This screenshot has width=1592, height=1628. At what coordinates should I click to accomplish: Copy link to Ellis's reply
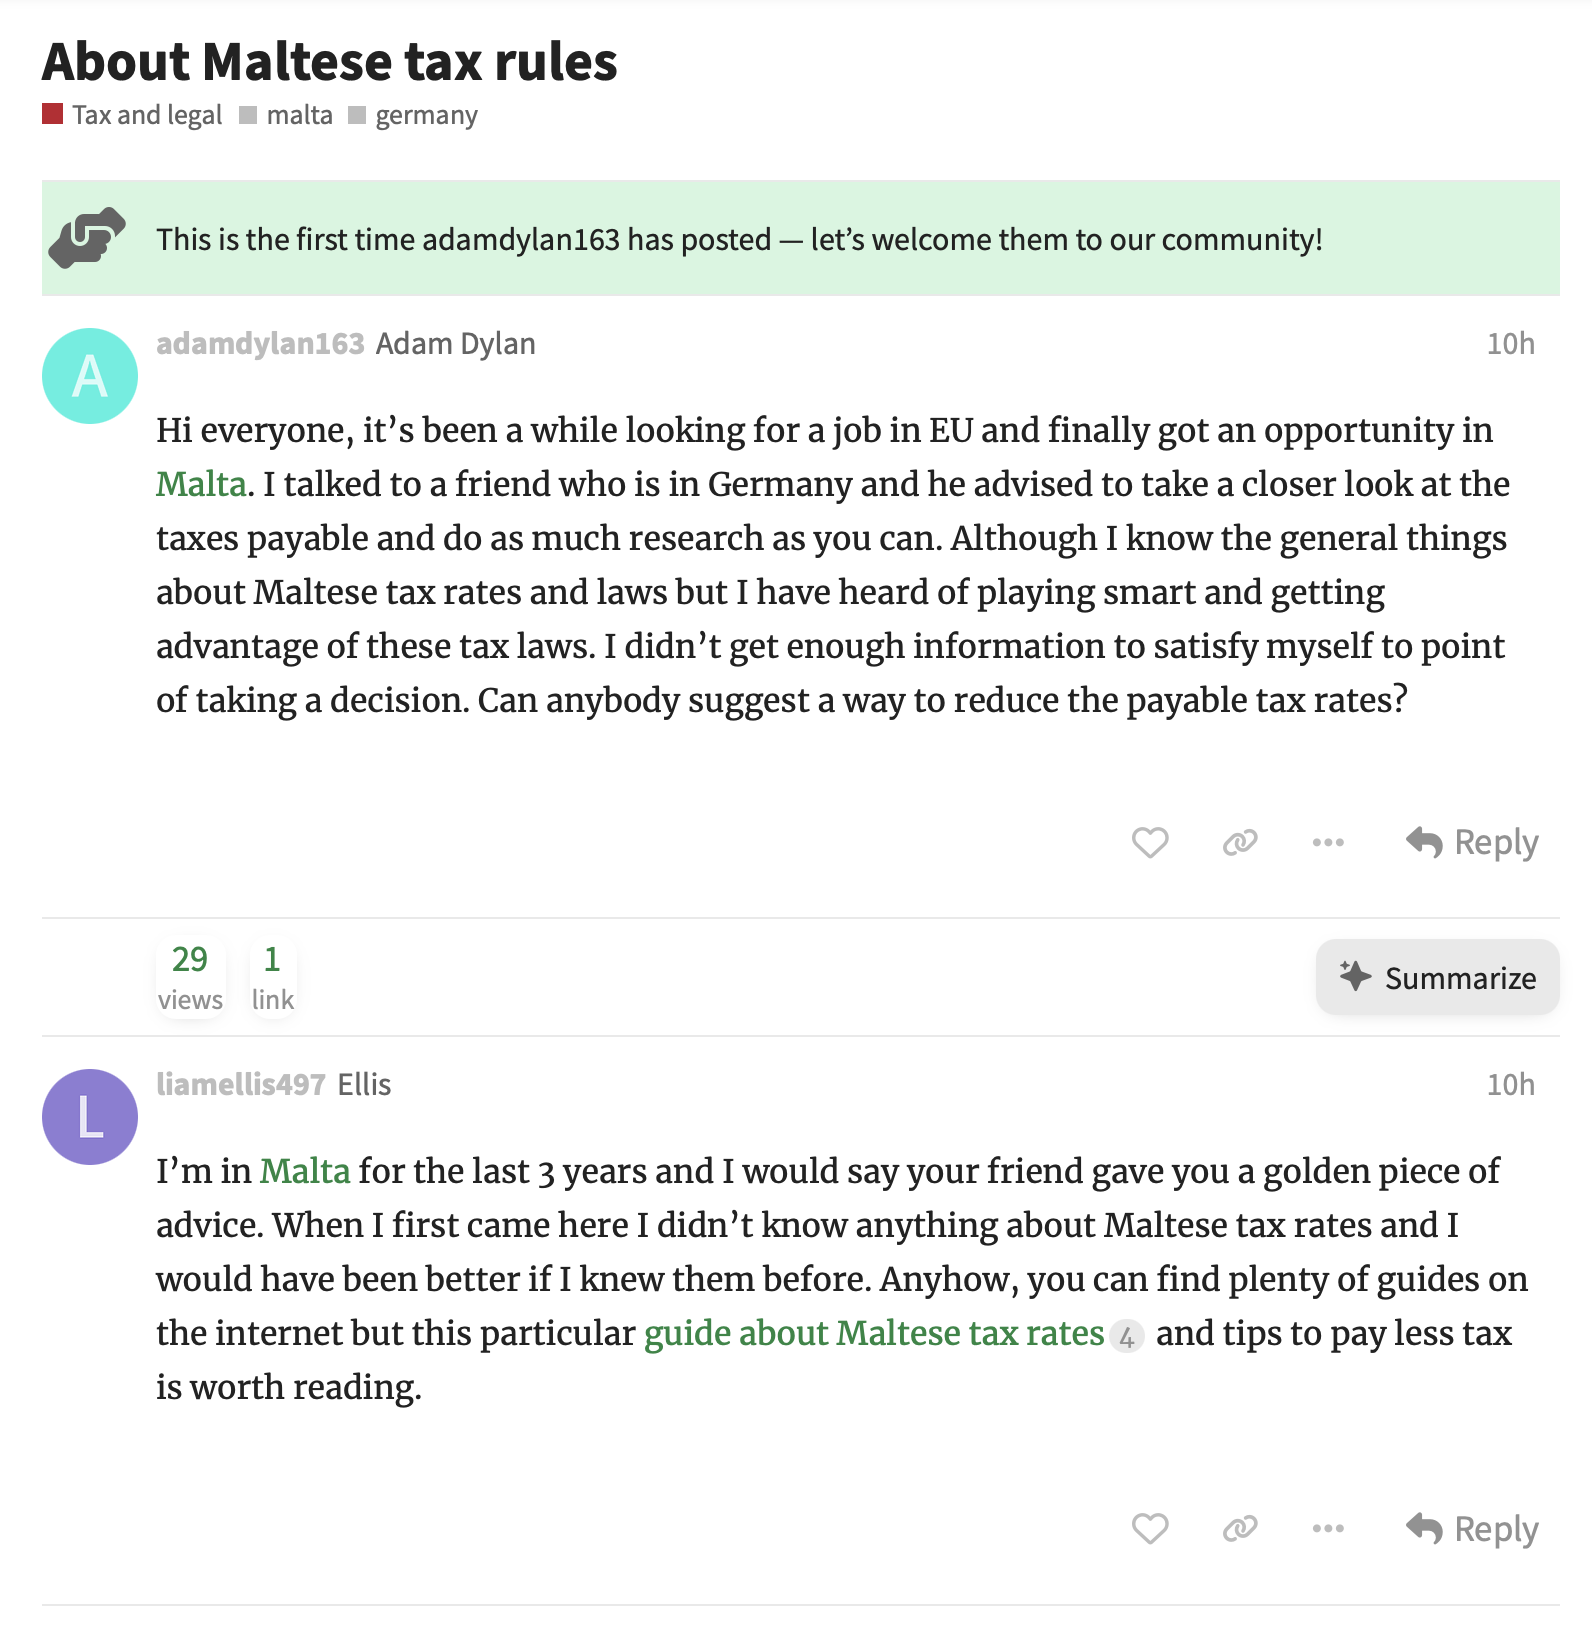1239,1529
